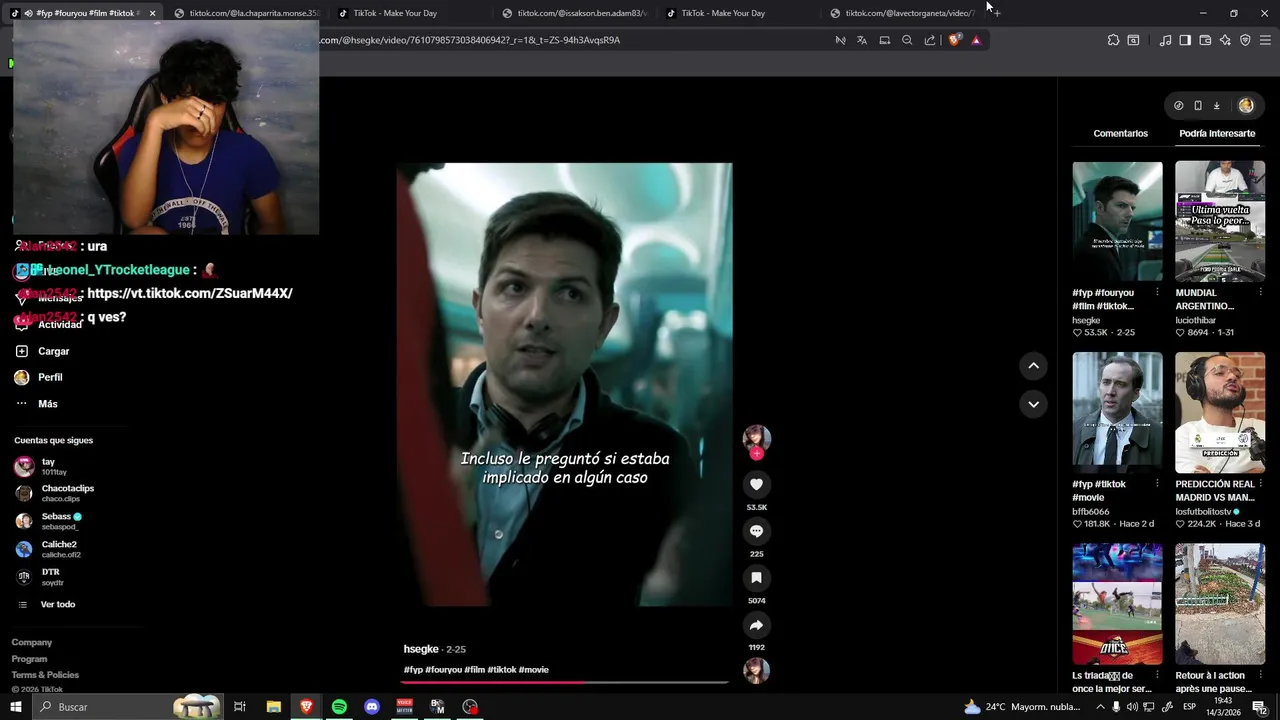Seek on the red video progress bar
The image size is (1280, 720).
pos(564,682)
